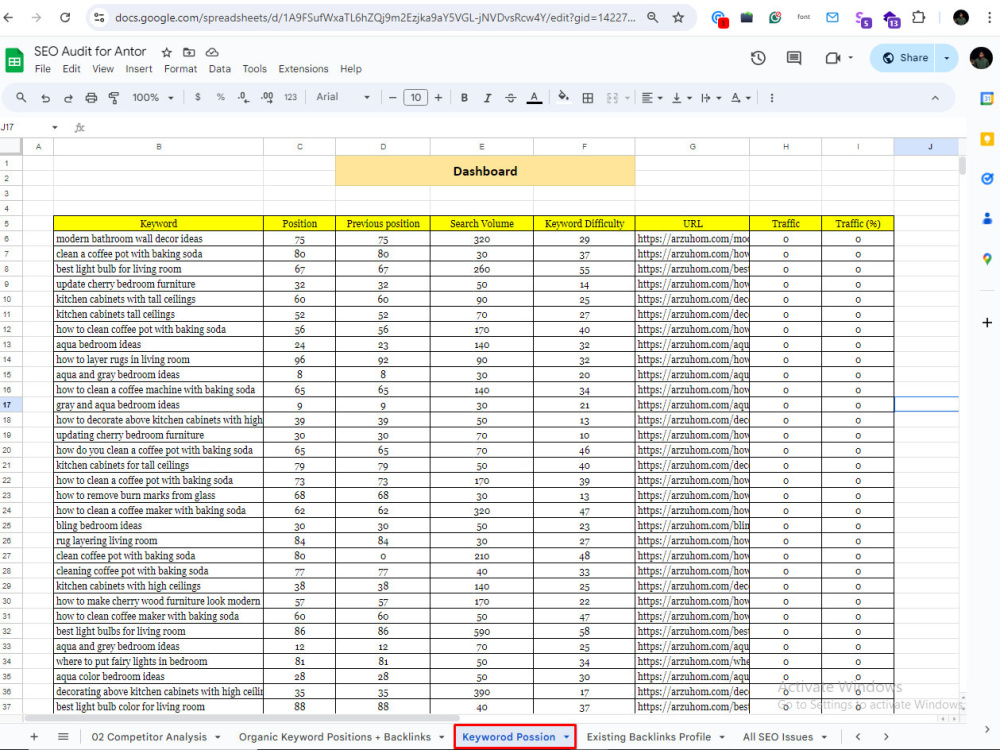This screenshot has height=750, width=1000.
Task: Open the Edit menu
Action: click(71, 69)
